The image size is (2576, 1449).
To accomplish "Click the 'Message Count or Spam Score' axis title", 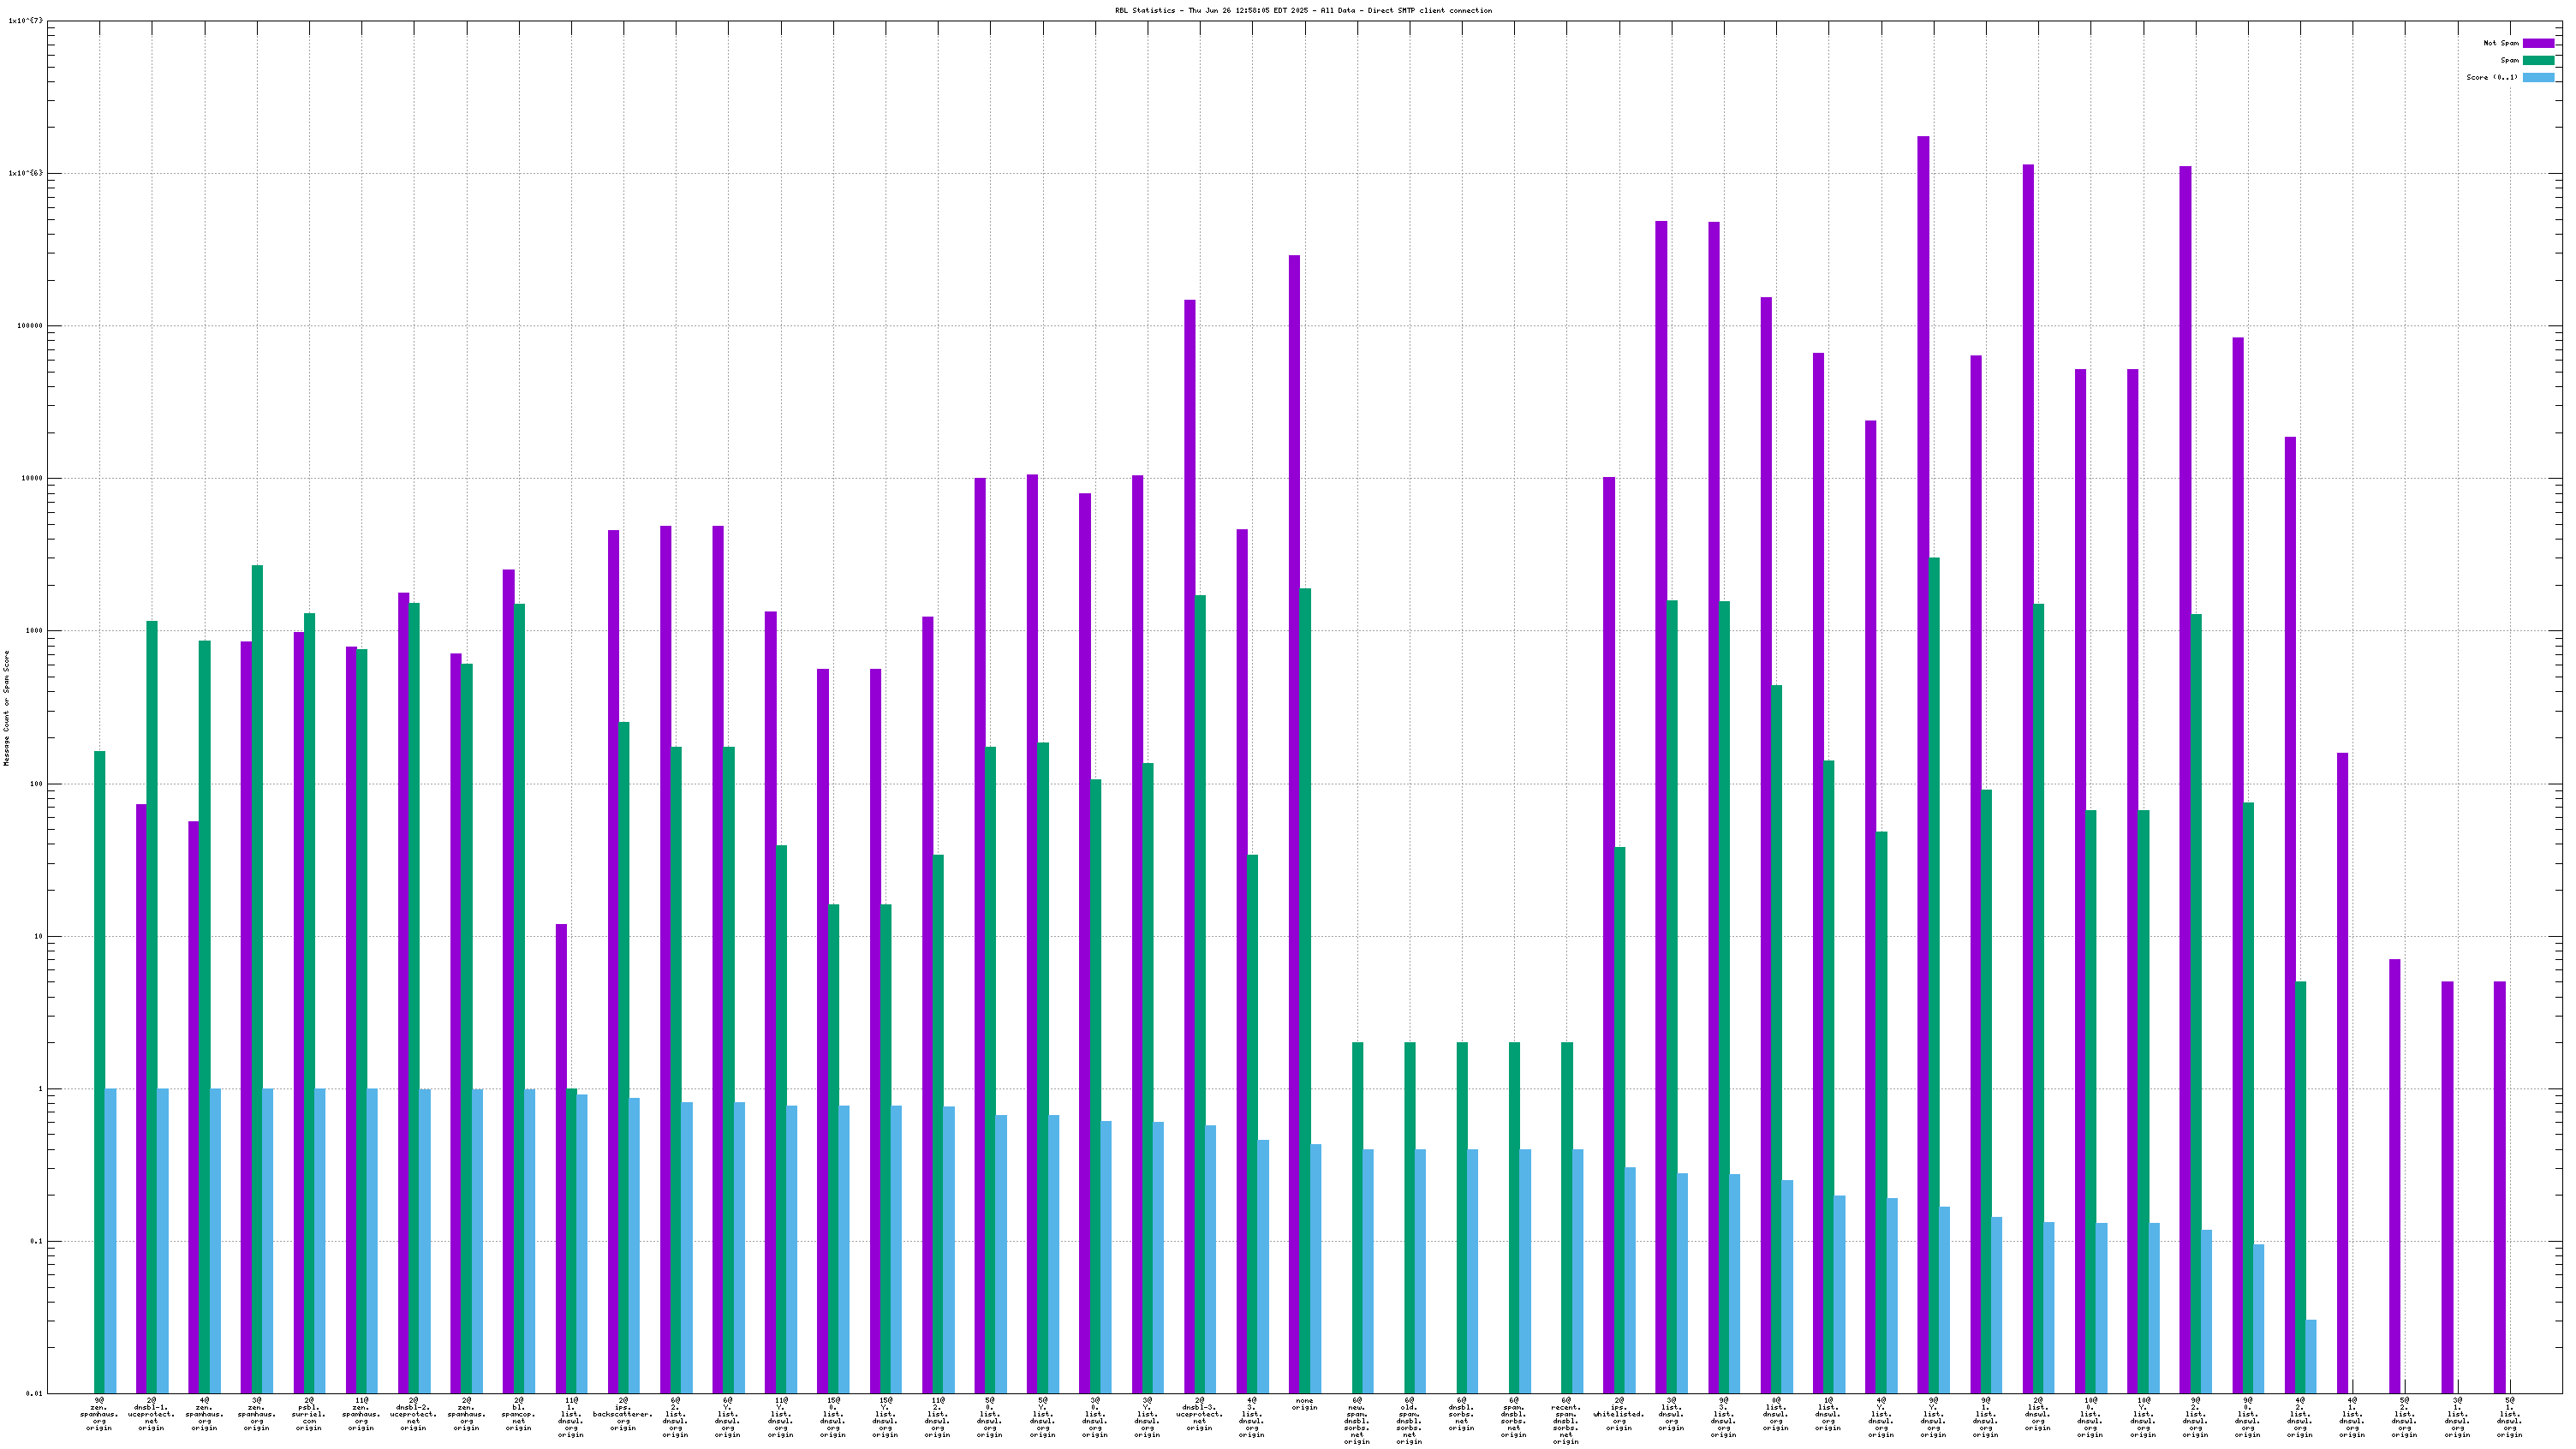I will 6,707.
